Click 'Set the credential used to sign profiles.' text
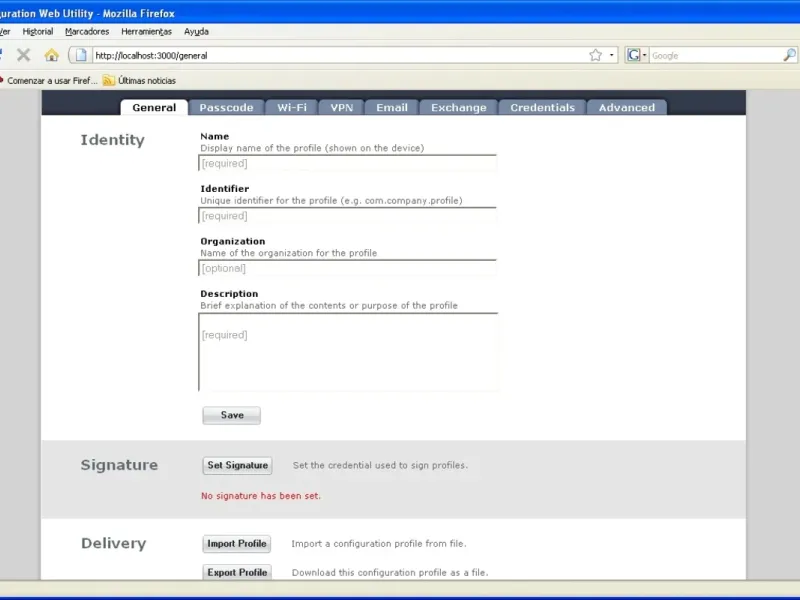This screenshot has height=600, width=800. click(x=380, y=465)
